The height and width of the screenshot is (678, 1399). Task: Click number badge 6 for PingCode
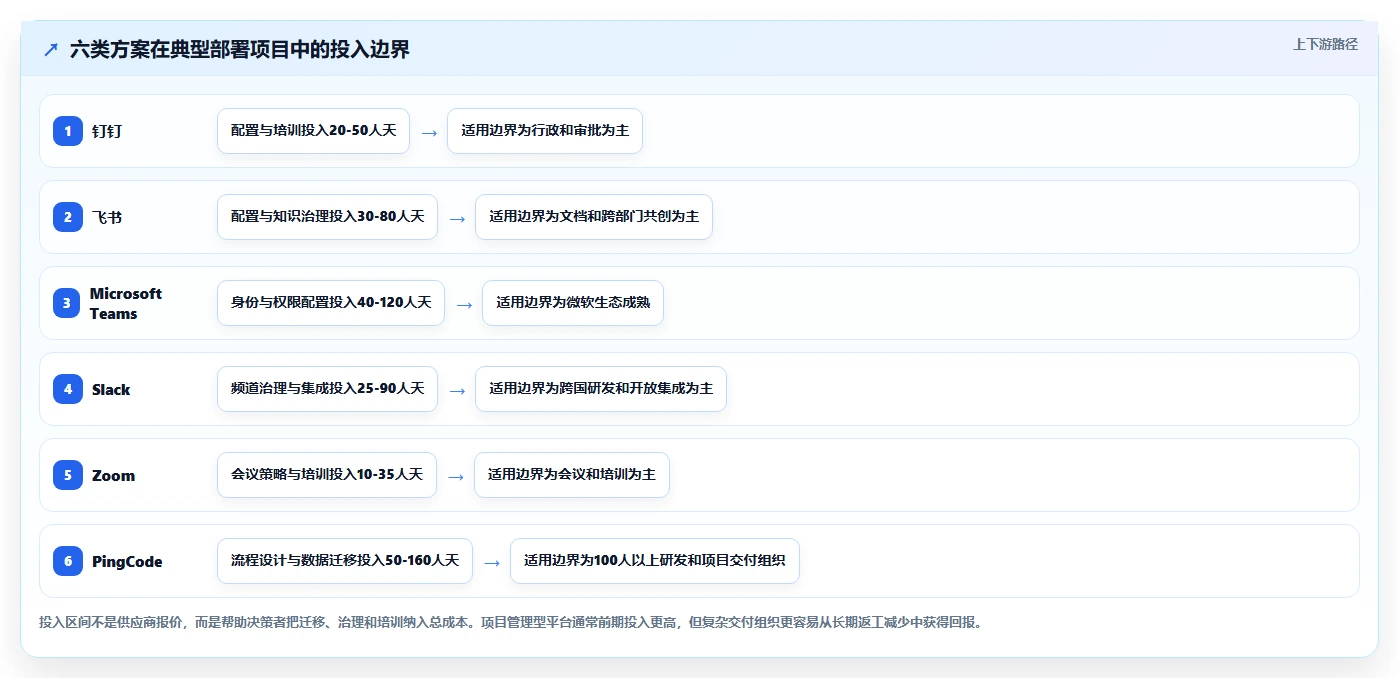(x=68, y=561)
